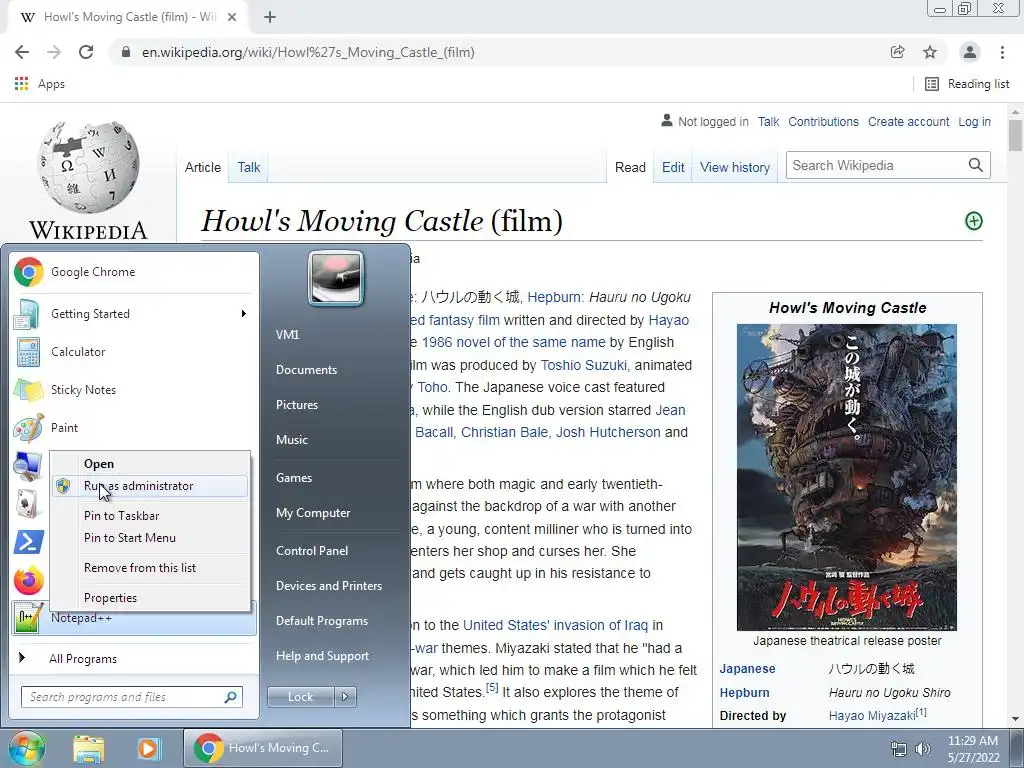The width and height of the screenshot is (1024, 768).
Task: Expand Getting Started submenu arrow
Action: pyautogui.click(x=244, y=314)
